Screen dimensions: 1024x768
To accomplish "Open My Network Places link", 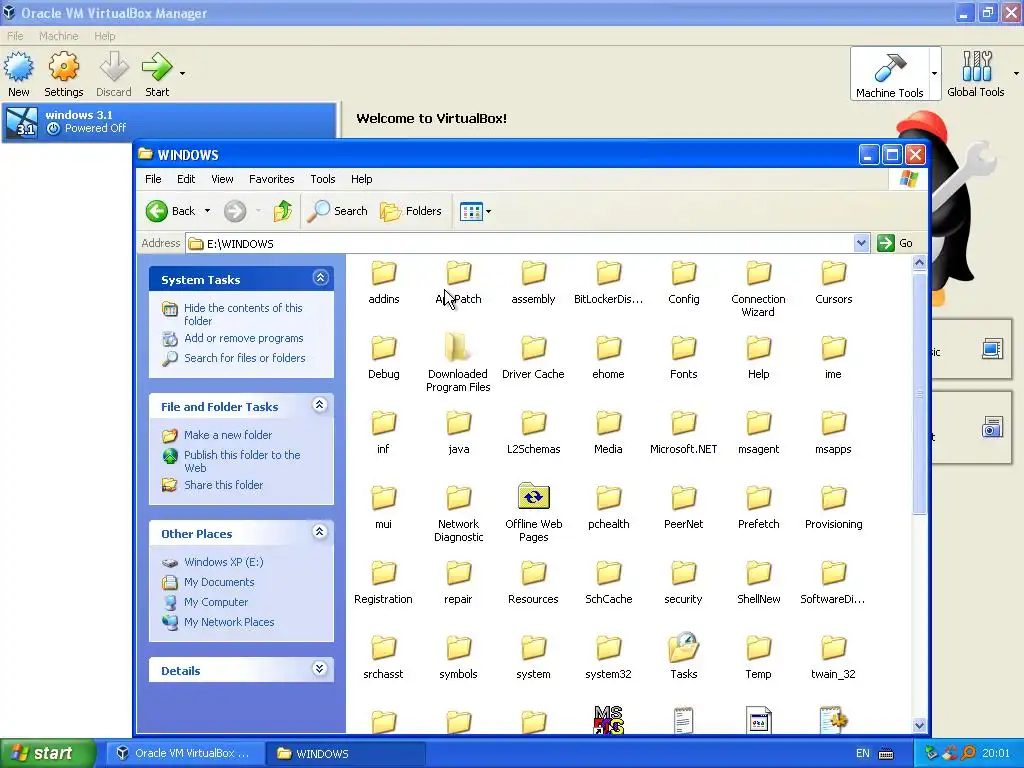I will click(229, 622).
